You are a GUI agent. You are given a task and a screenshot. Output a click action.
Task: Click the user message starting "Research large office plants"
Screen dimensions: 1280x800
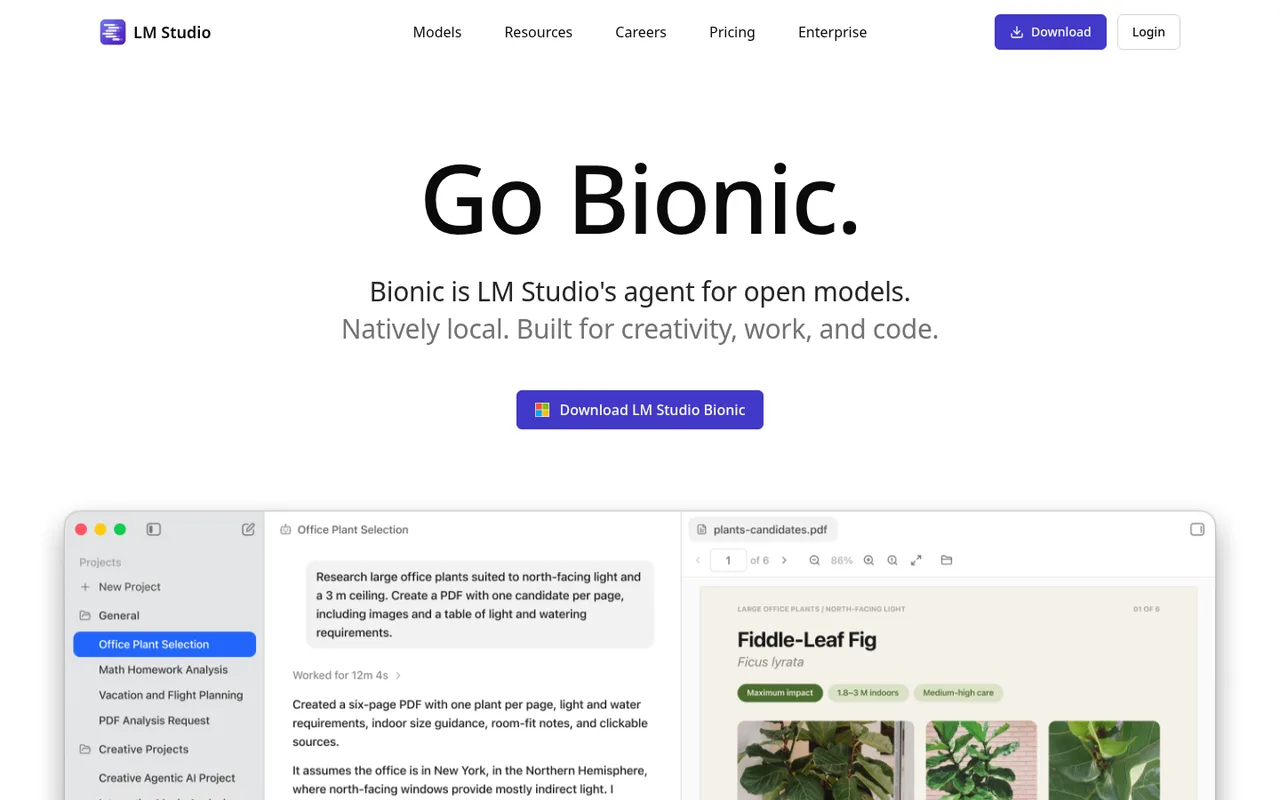tap(480, 604)
